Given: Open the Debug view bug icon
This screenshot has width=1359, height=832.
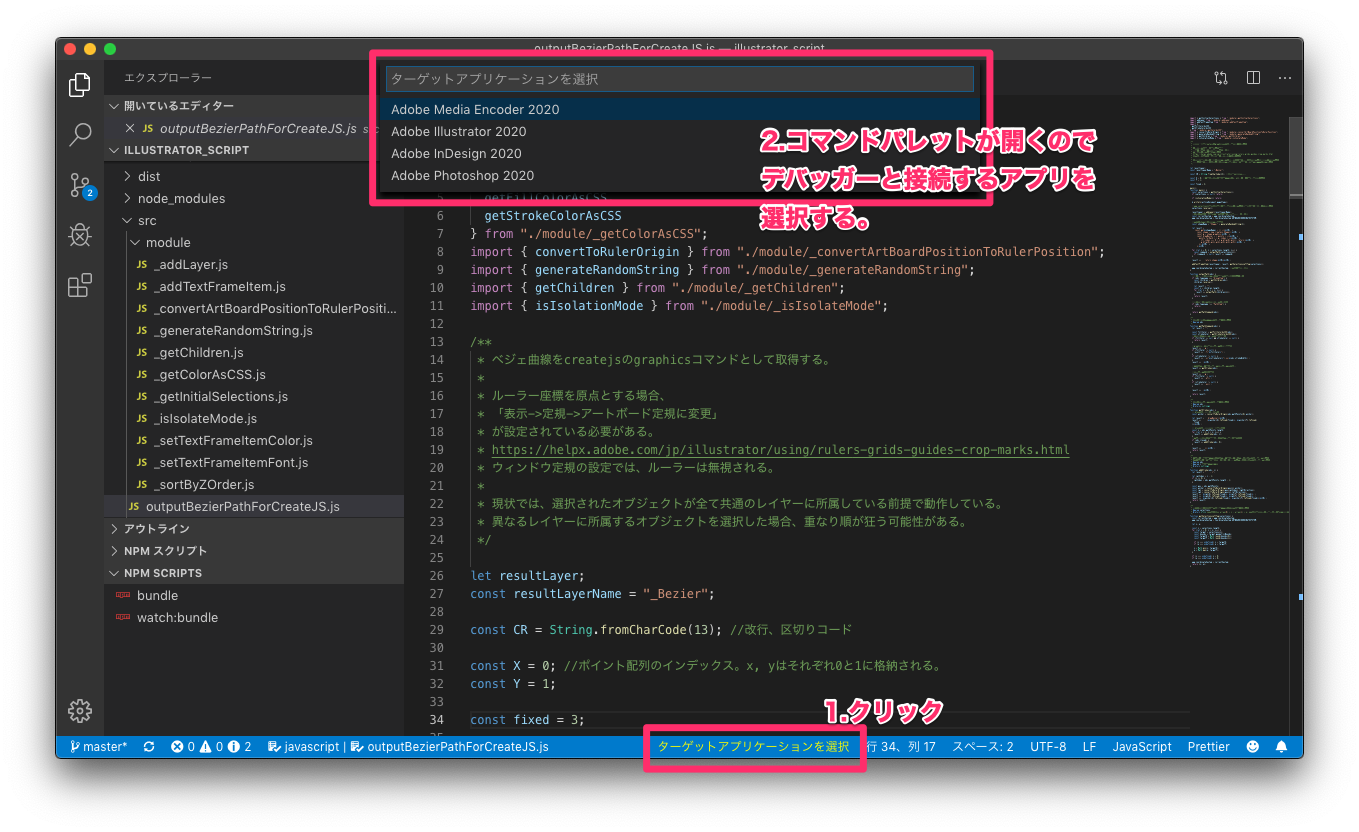Looking at the screenshot, I should (80, 236).
